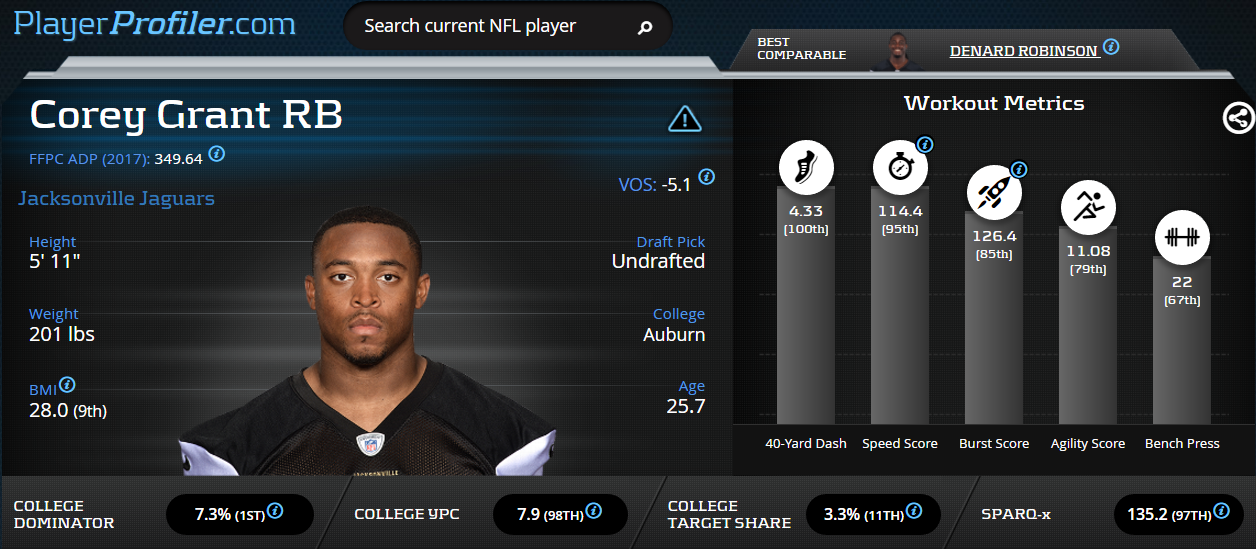Open info icon next to FFPC ADP

pos(216,155)
